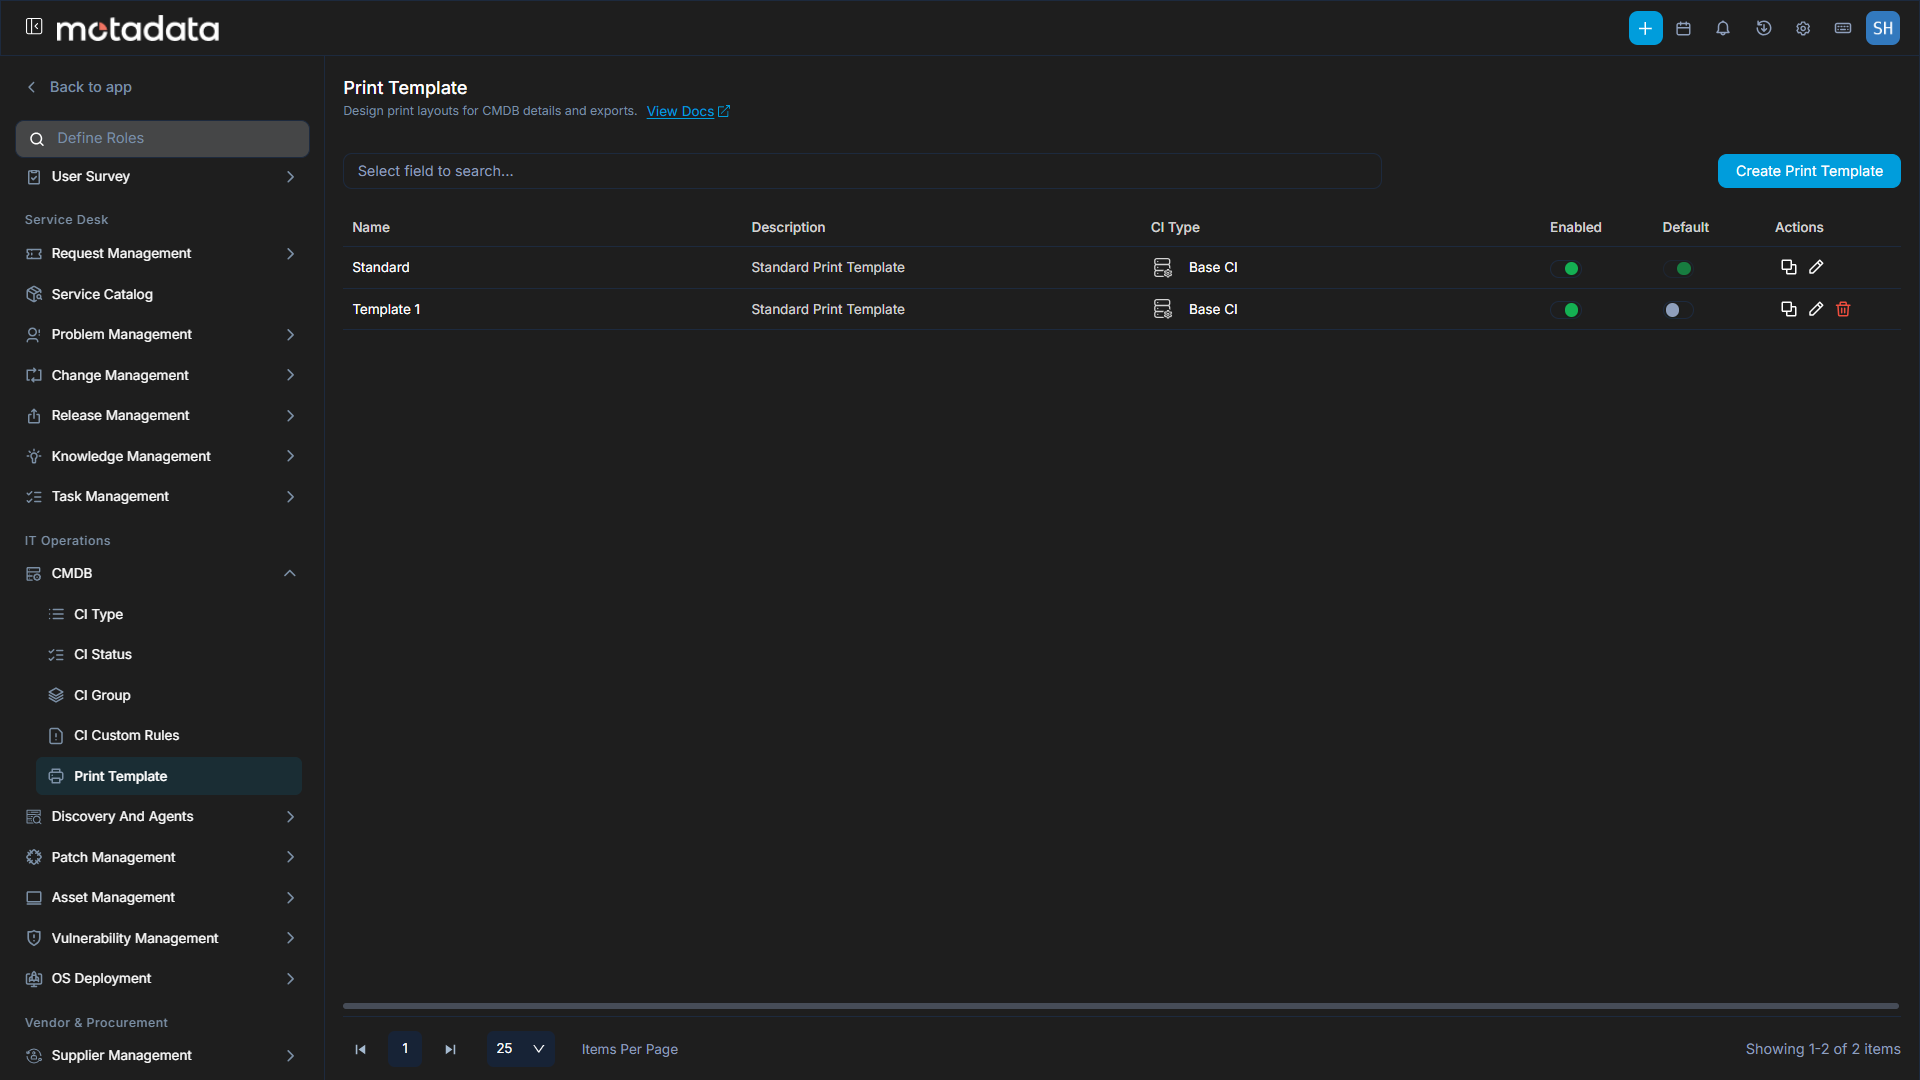
Task: Focus the Select field to search box
Action: [862, 171]
